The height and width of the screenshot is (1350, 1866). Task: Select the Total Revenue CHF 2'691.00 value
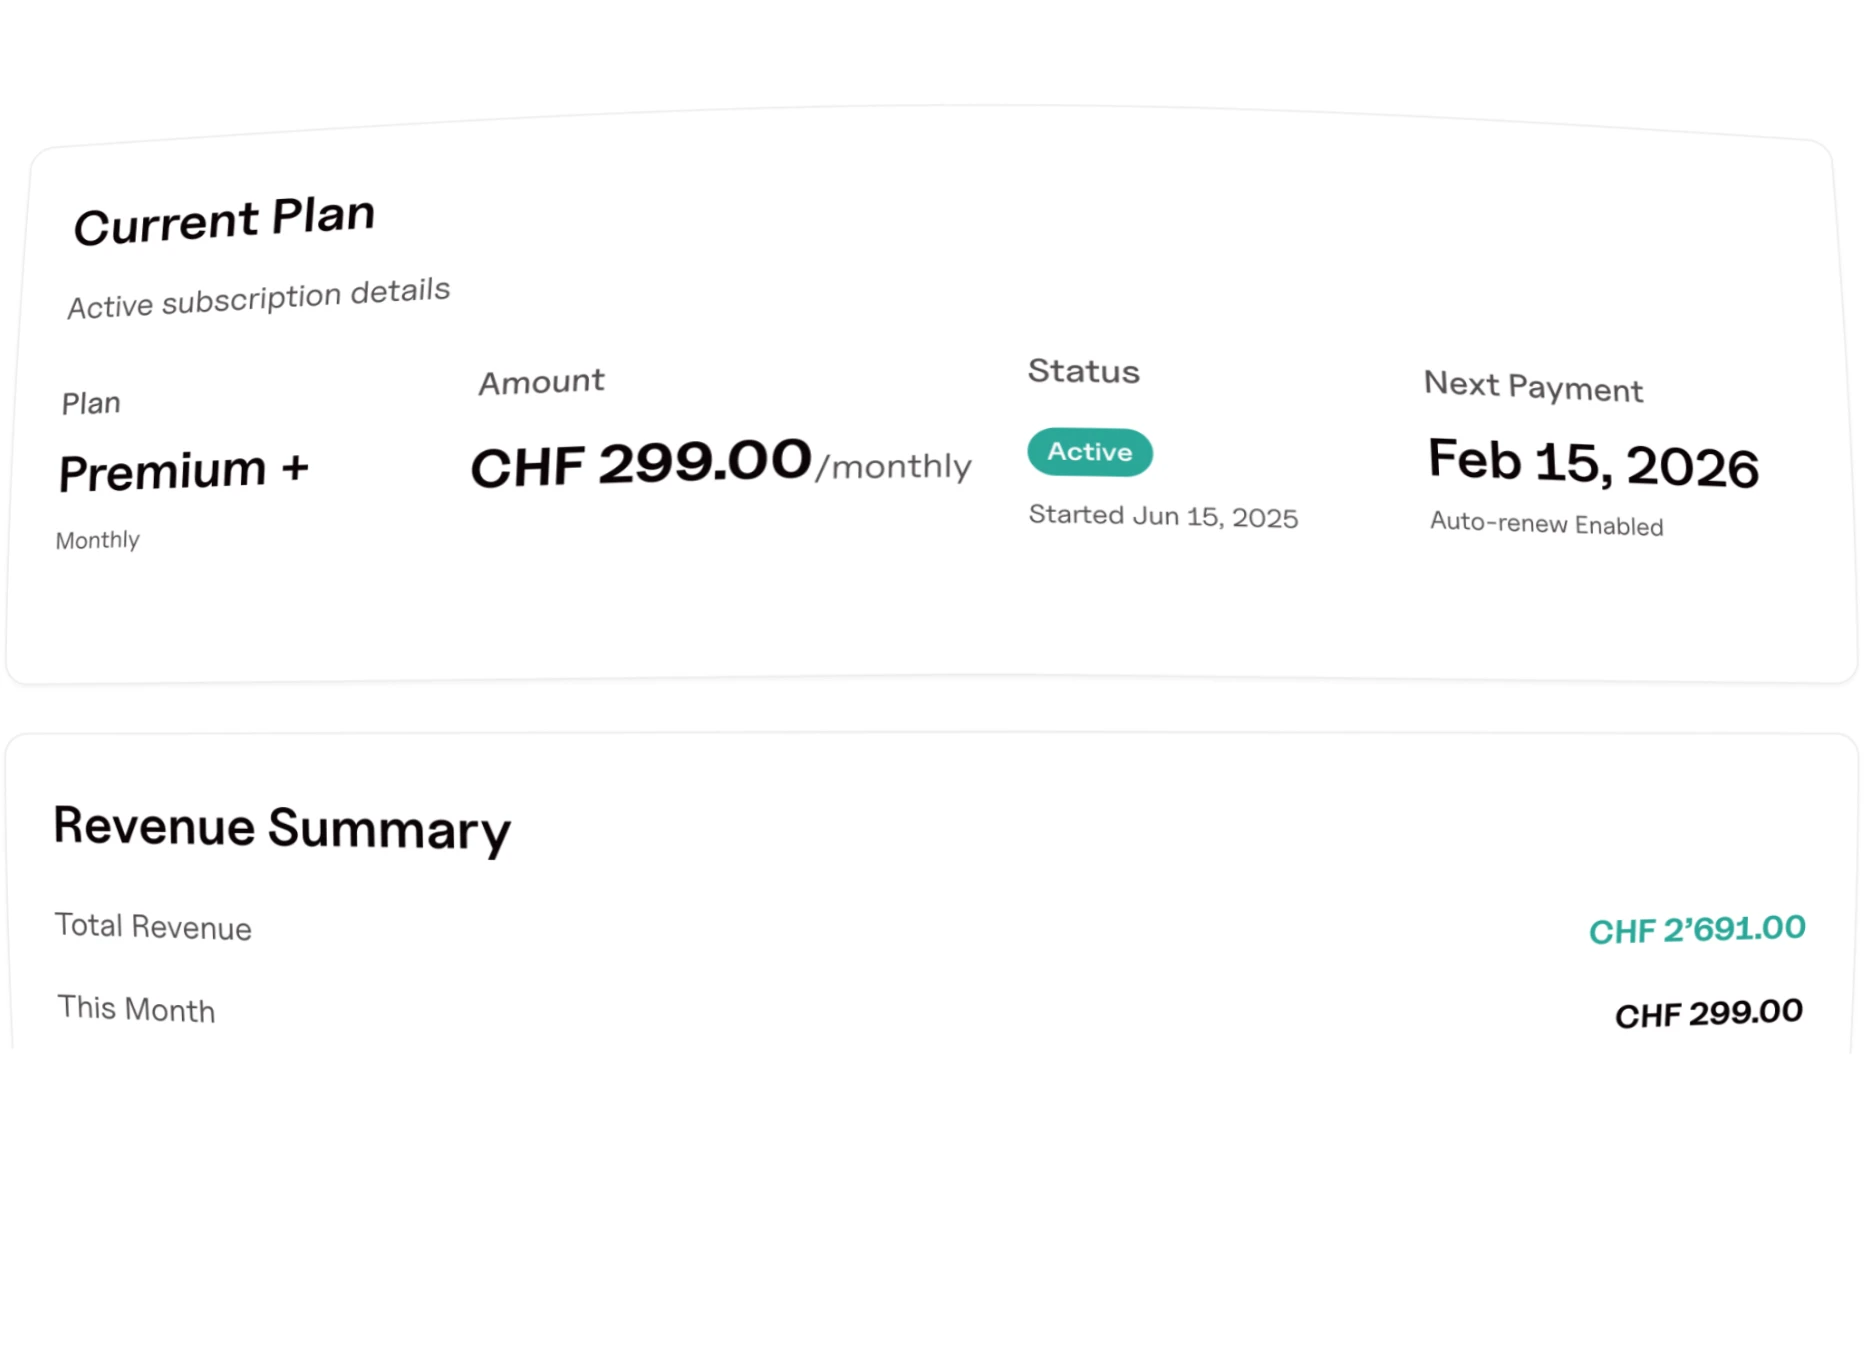point(1697,929)
